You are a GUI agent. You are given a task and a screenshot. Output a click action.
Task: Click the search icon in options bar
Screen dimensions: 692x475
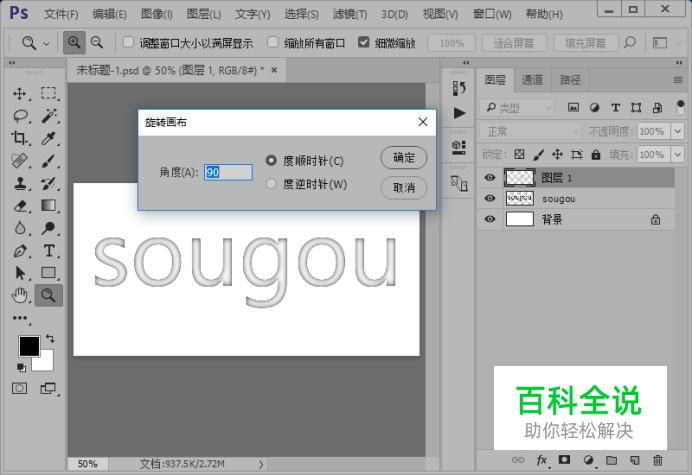pyautogui.click(x=630, y=43)
